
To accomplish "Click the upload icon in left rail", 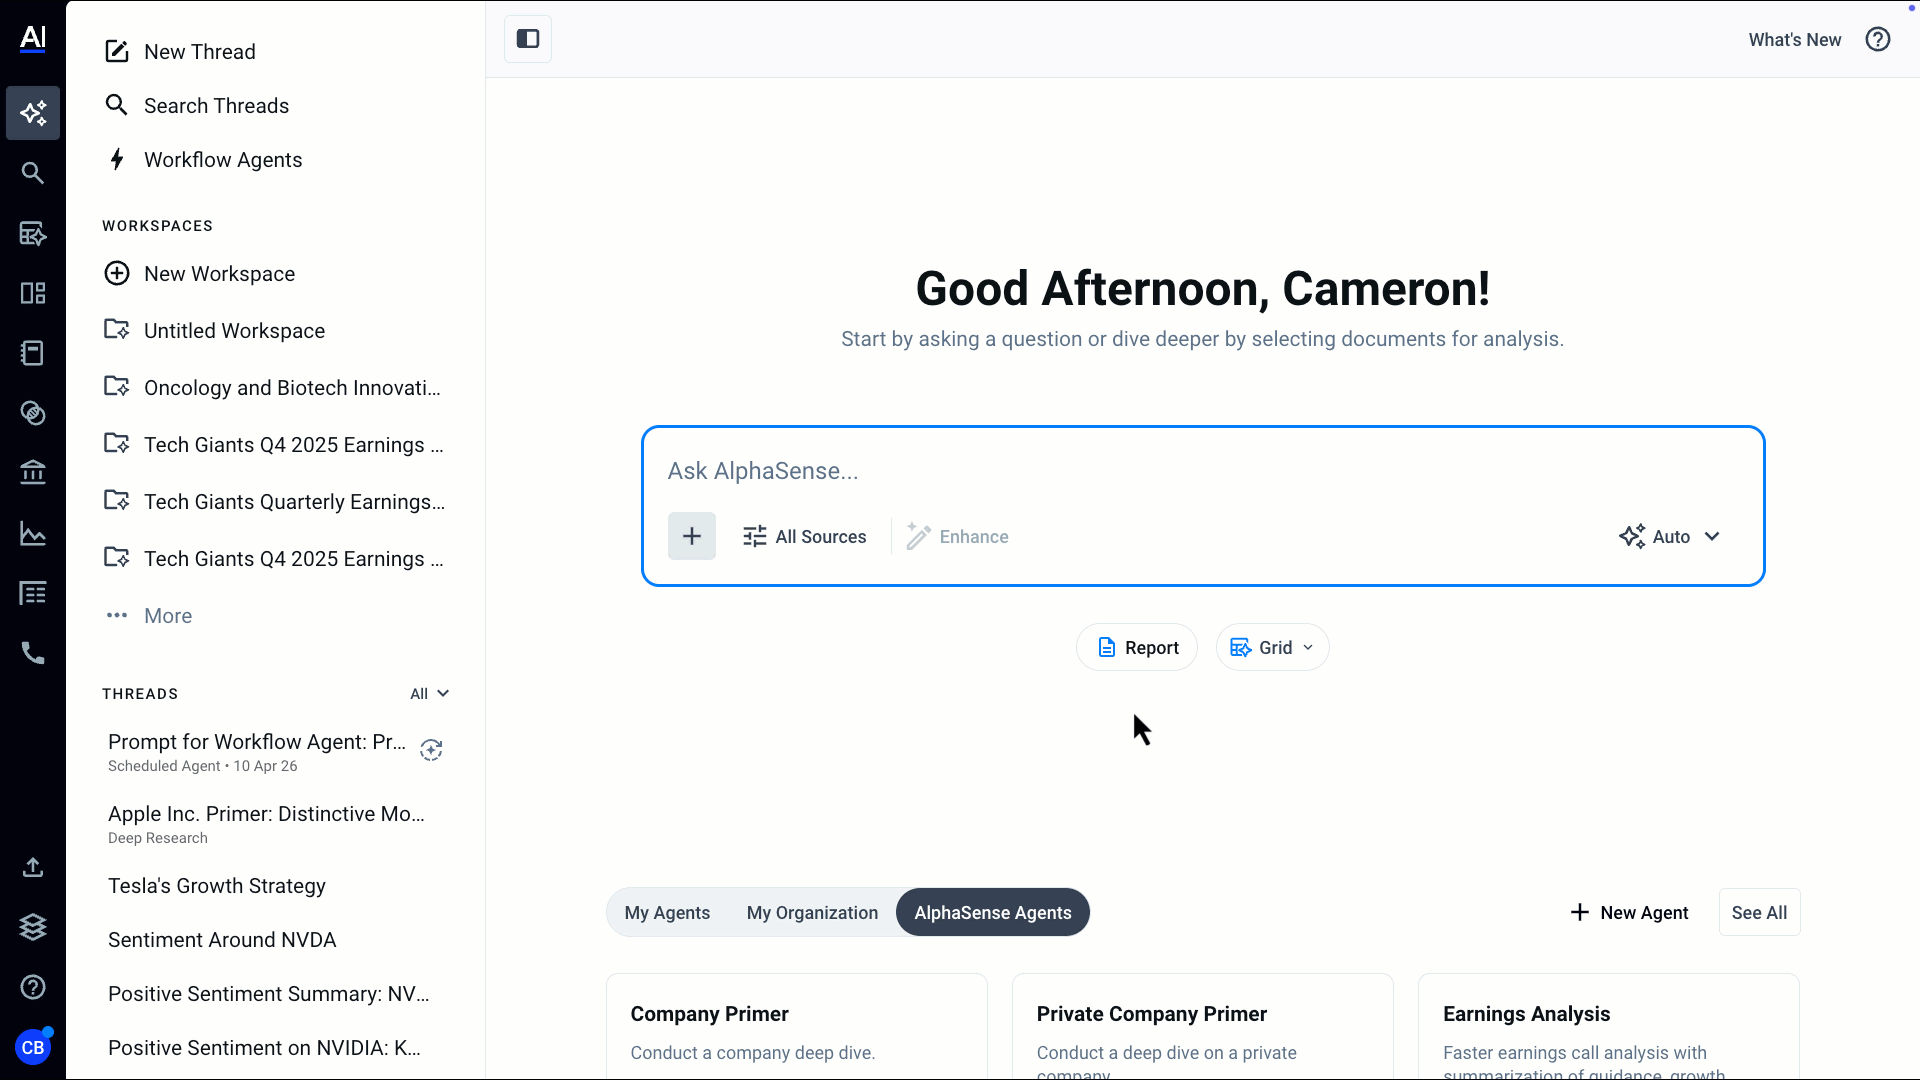I will (33, 867).
